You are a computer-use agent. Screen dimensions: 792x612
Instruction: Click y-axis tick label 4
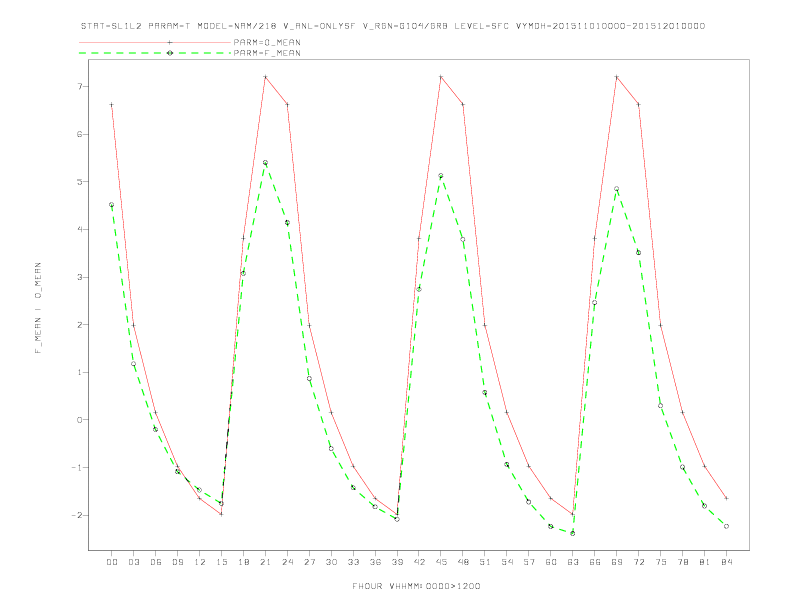pos(80,229)
